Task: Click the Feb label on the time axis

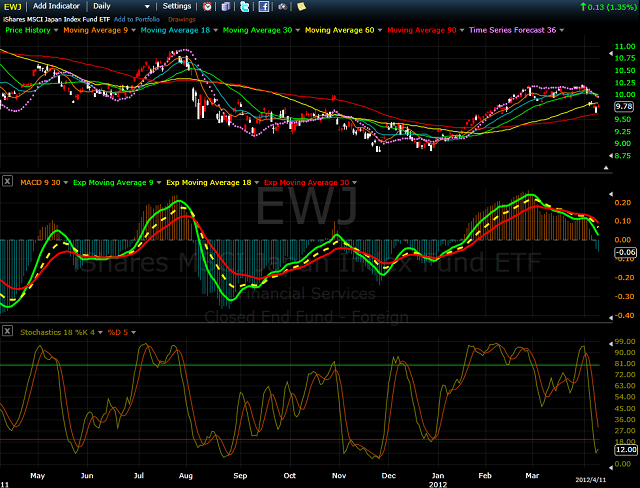Action: point(485,476)
